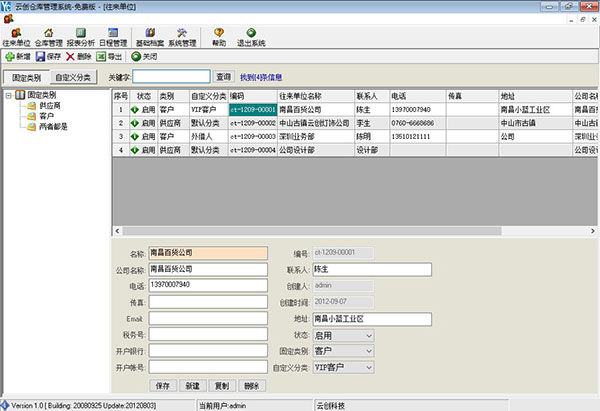The width and height of the screenshot is (600, 411).
Task: Open the 状态 dropdown in form
Action: click(x=369, y=335)
